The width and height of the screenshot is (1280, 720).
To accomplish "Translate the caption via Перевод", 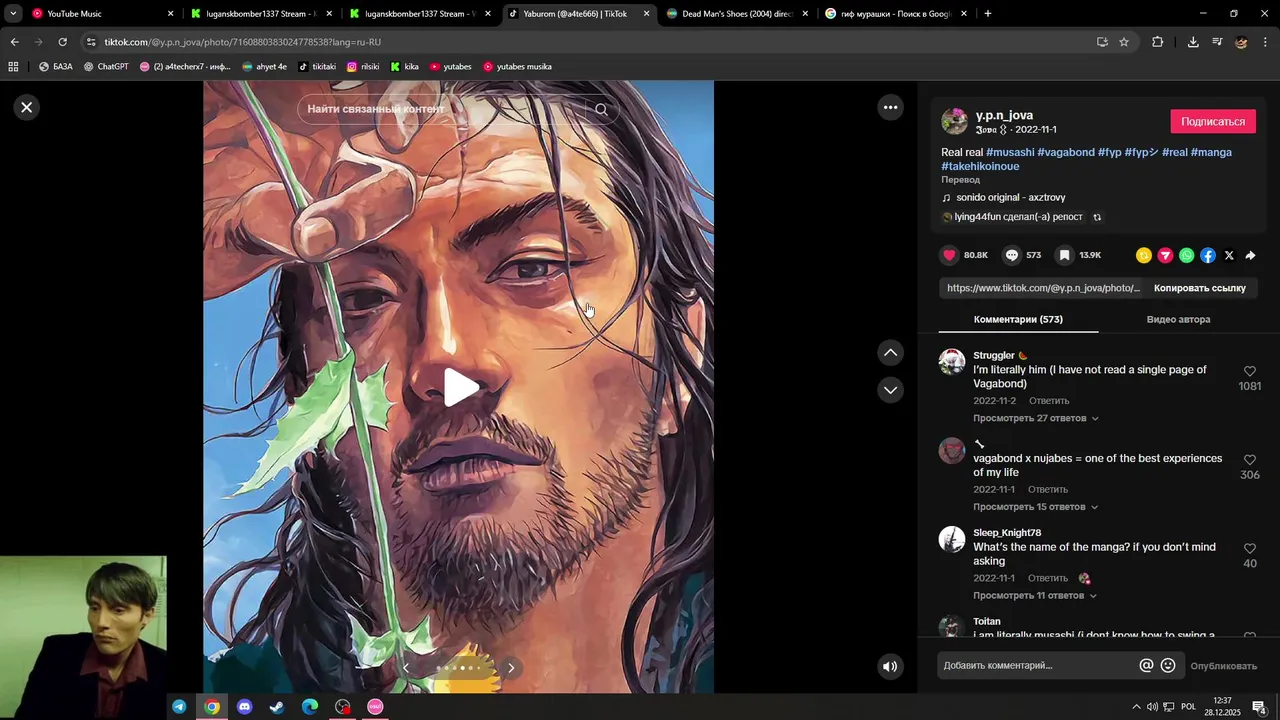I will 960,180.
